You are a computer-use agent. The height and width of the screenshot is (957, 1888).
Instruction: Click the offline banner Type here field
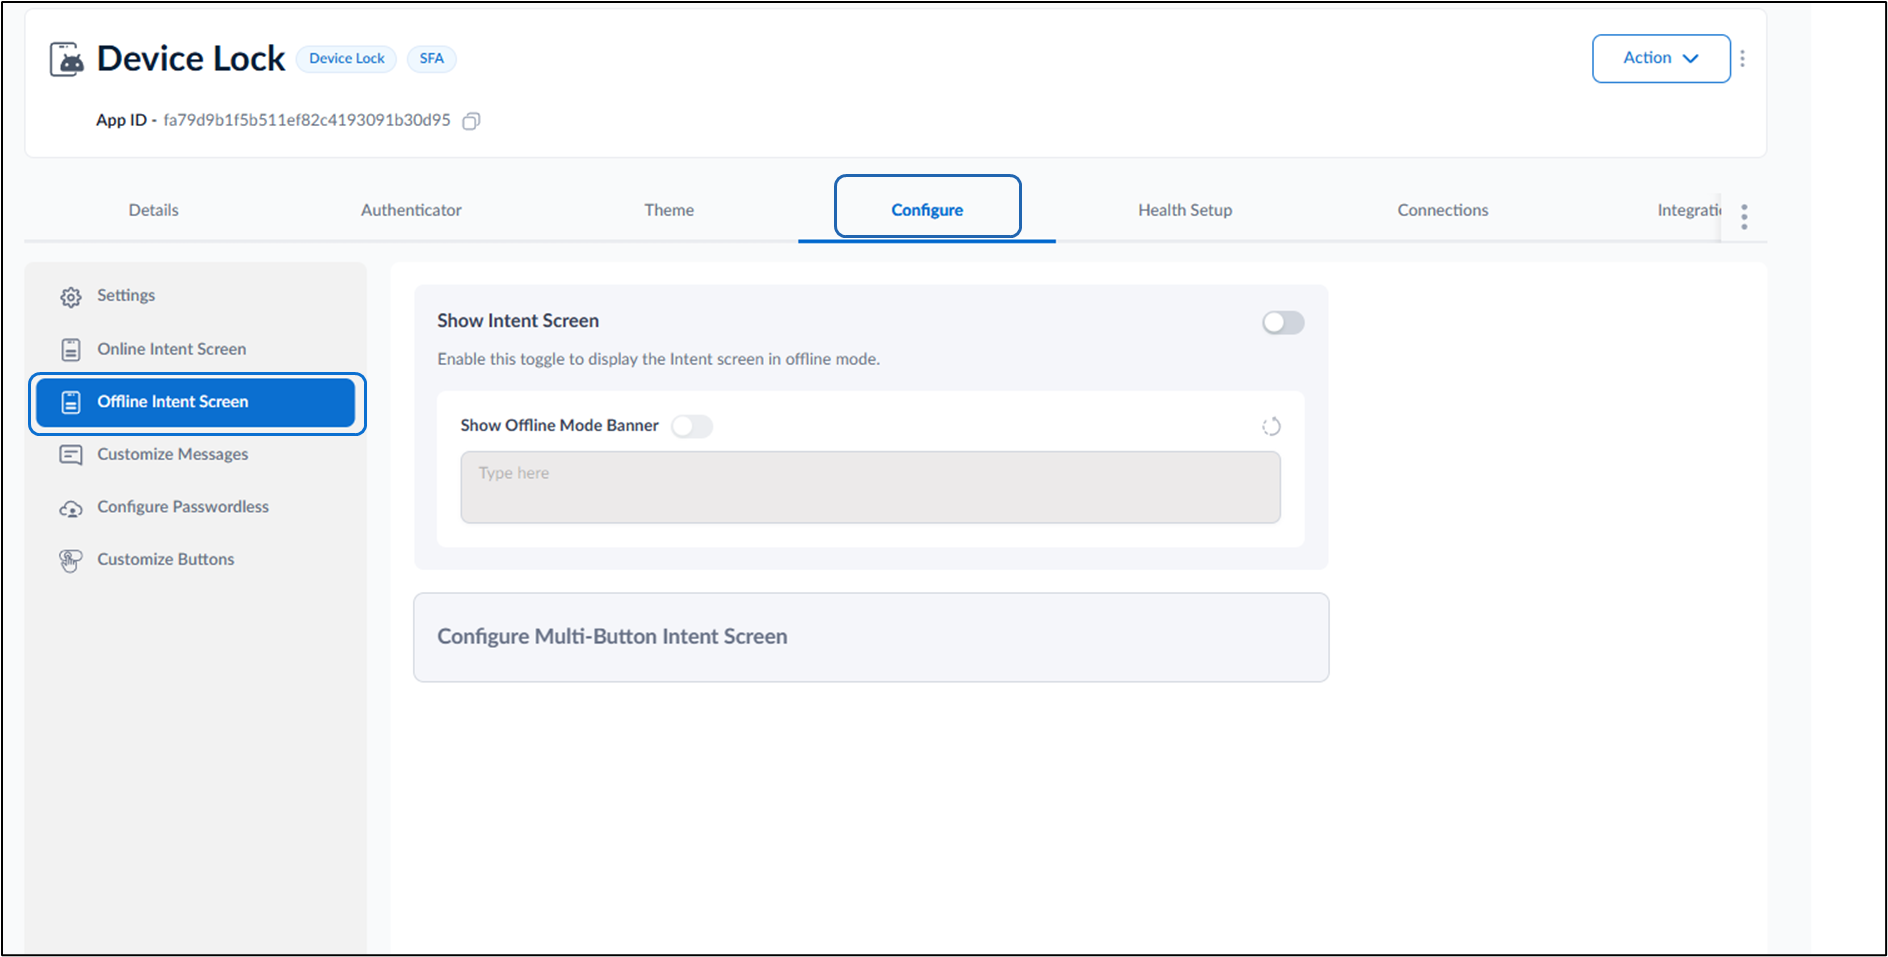pos(870,487)
